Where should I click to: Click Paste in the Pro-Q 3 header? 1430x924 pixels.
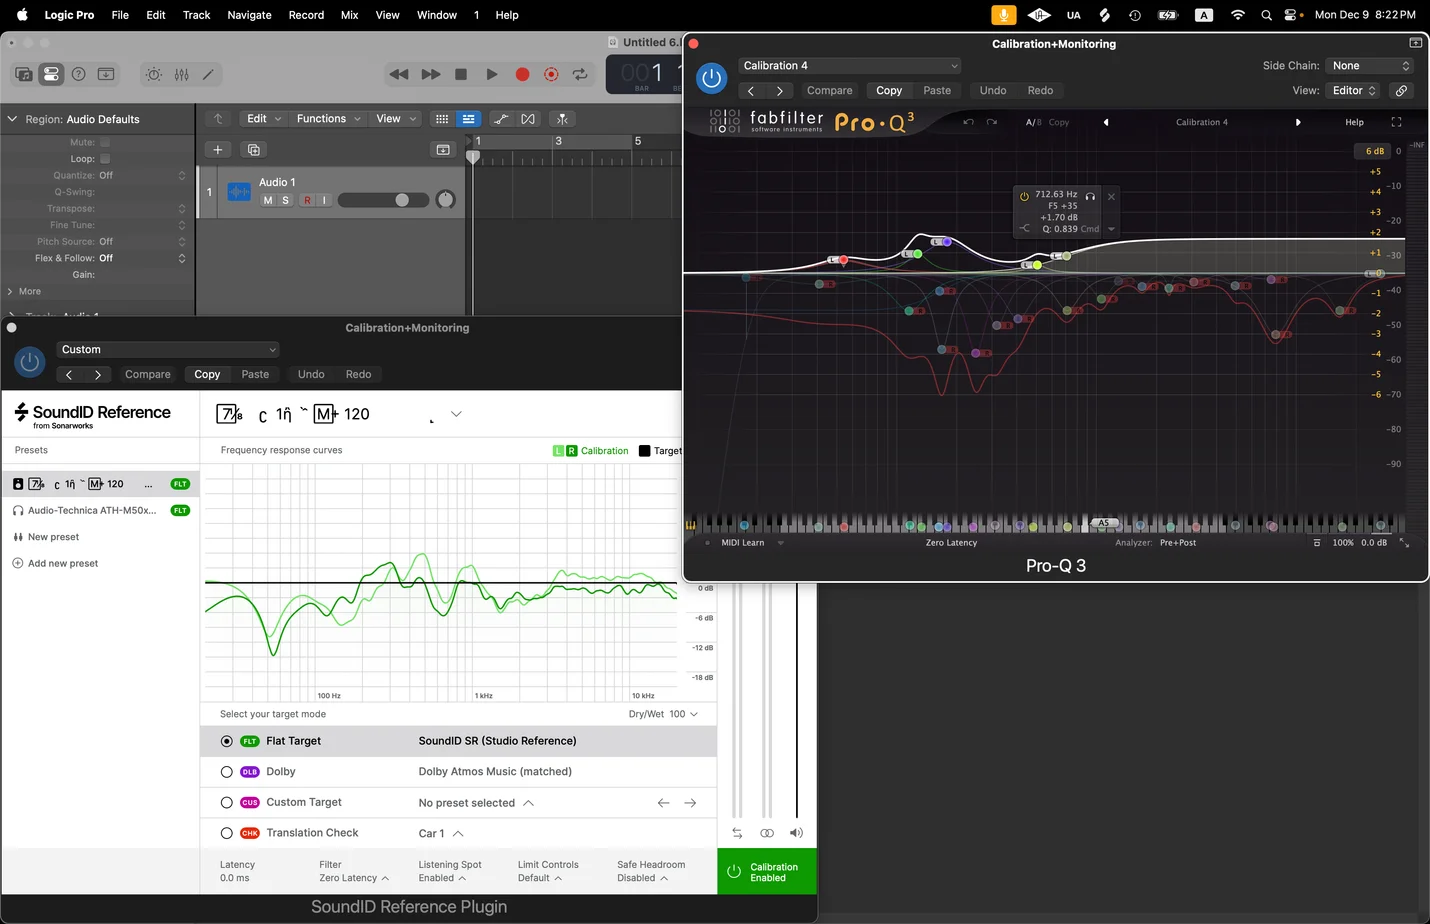click(x=937, y=90)
